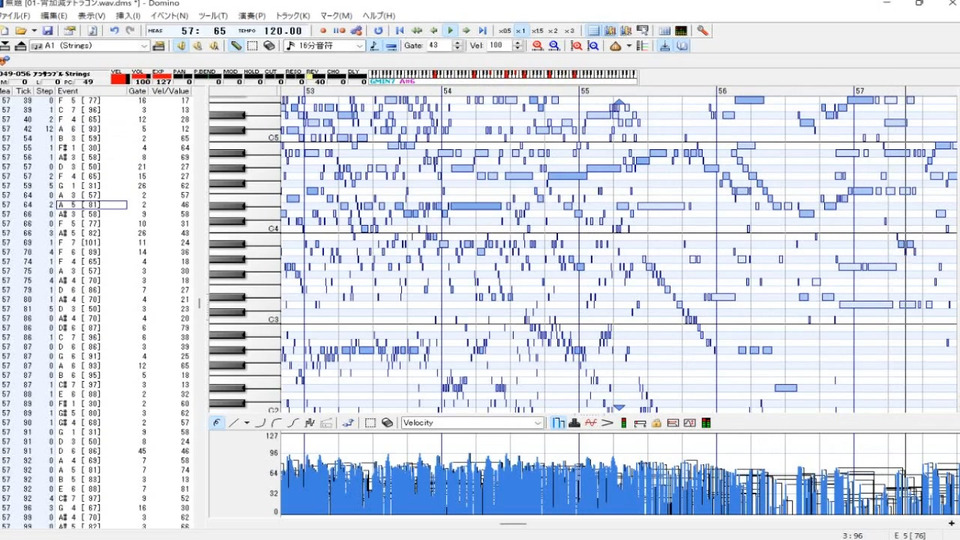Select the pencil draw tool
Viewport: 960px width, 540px height.
pos(236,46)
